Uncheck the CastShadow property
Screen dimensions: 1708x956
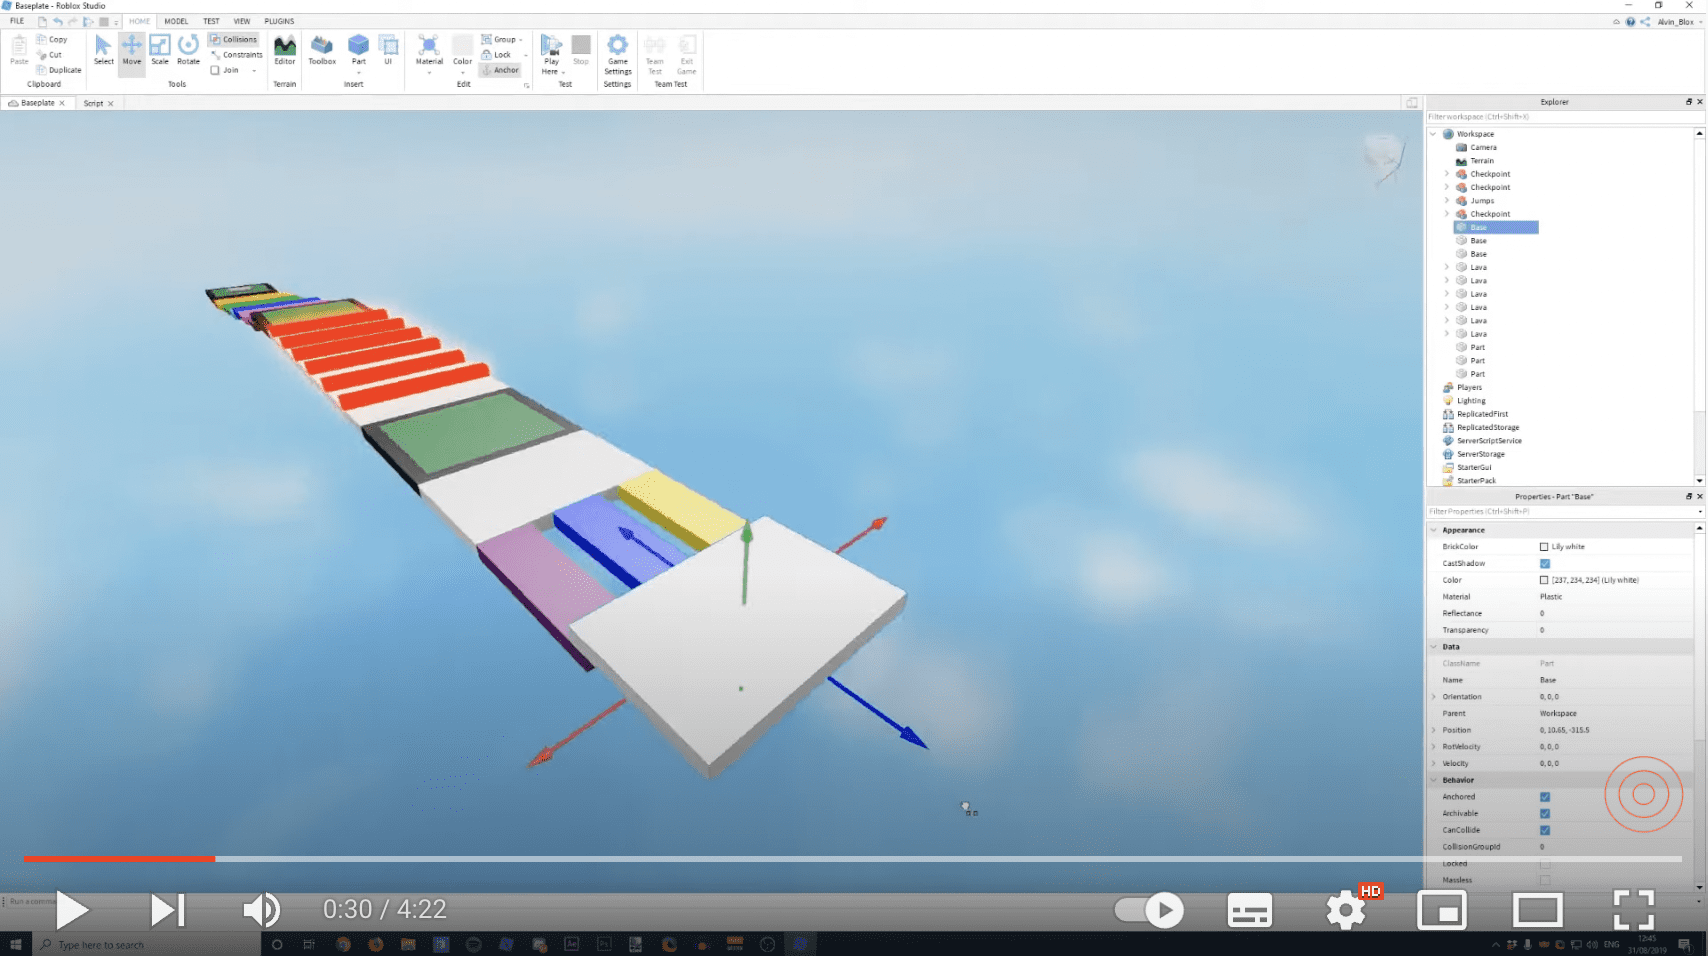(x=1544, y=563)
